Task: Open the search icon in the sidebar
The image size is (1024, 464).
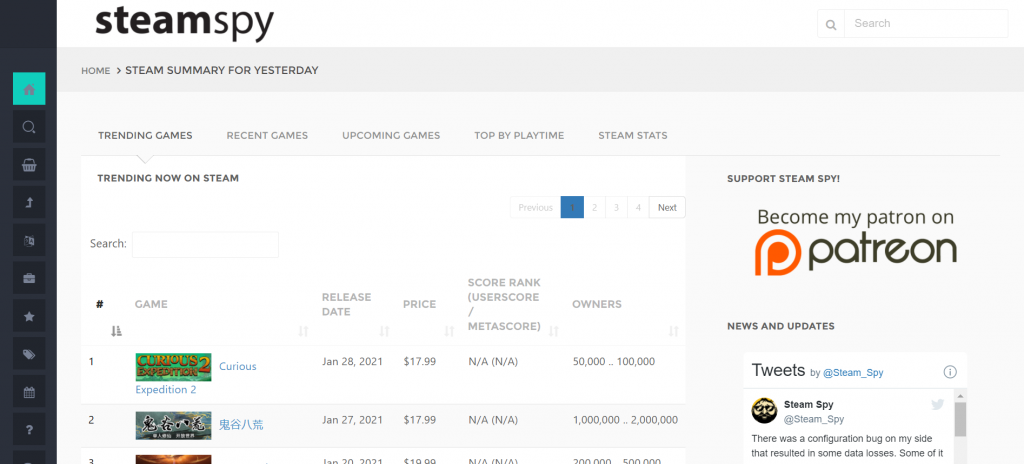Action: click(29, 127)
